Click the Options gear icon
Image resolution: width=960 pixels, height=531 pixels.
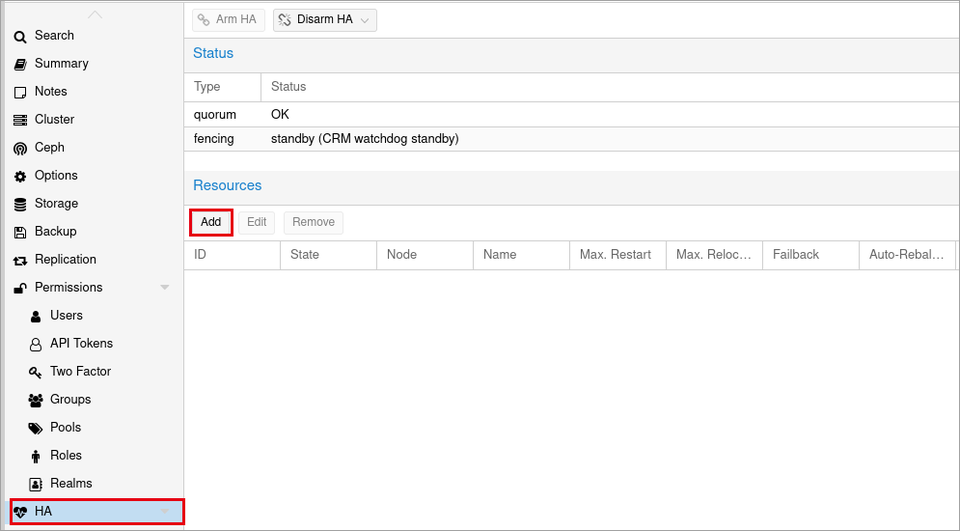[x=20, y=176]
